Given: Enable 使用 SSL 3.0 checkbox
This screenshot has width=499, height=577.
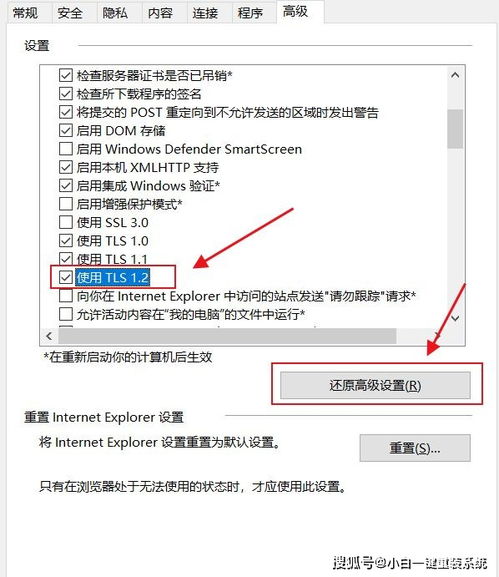Looking at the screenshot, I should pos(66,222).
